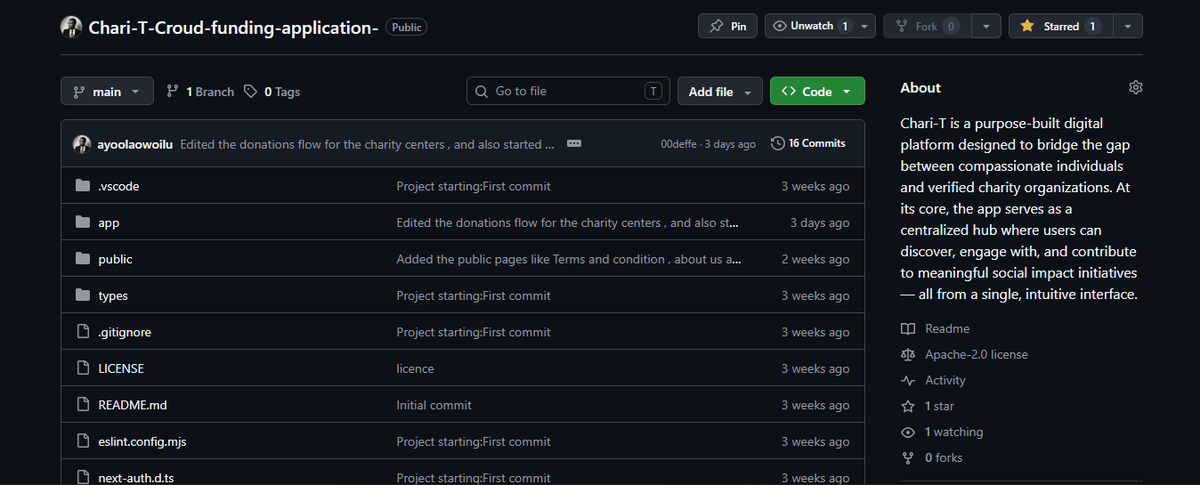Open the 0 Tags link
Image resolution: width=1200 pixels, height=485 pixels.
[x=272, y=91]
